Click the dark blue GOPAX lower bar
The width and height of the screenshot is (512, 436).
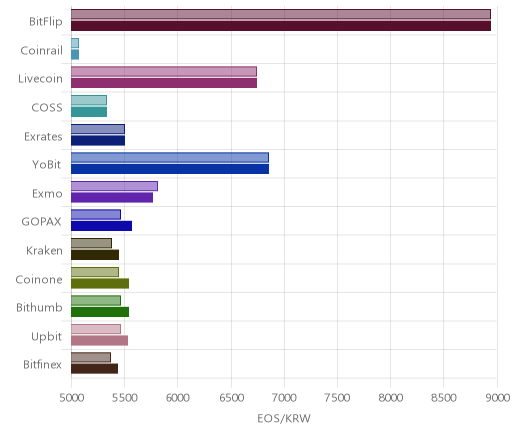101,226
